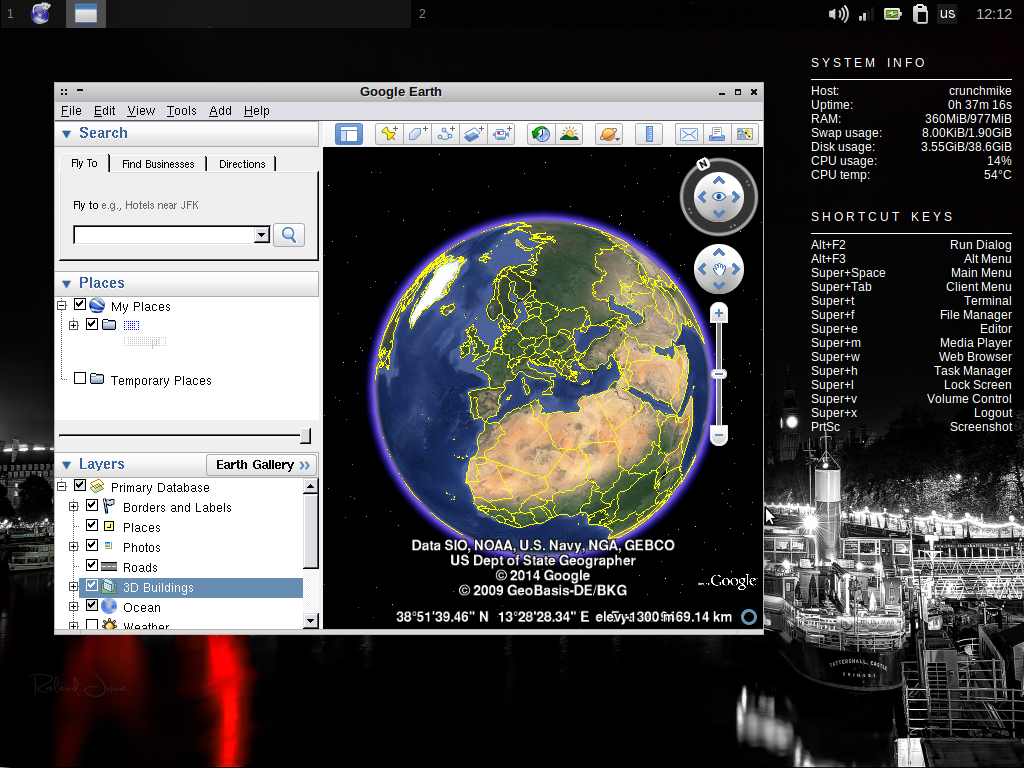Open Fly To search history dropdown
The height and width of the screenshot is (768, 1024).
click(x=261, y=235)
